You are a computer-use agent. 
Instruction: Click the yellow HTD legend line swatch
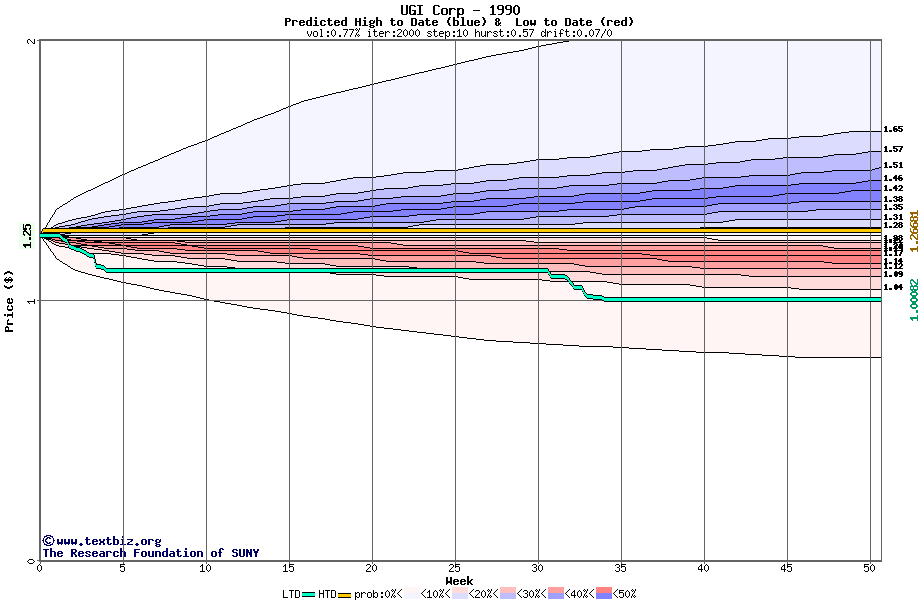point(345,595)
